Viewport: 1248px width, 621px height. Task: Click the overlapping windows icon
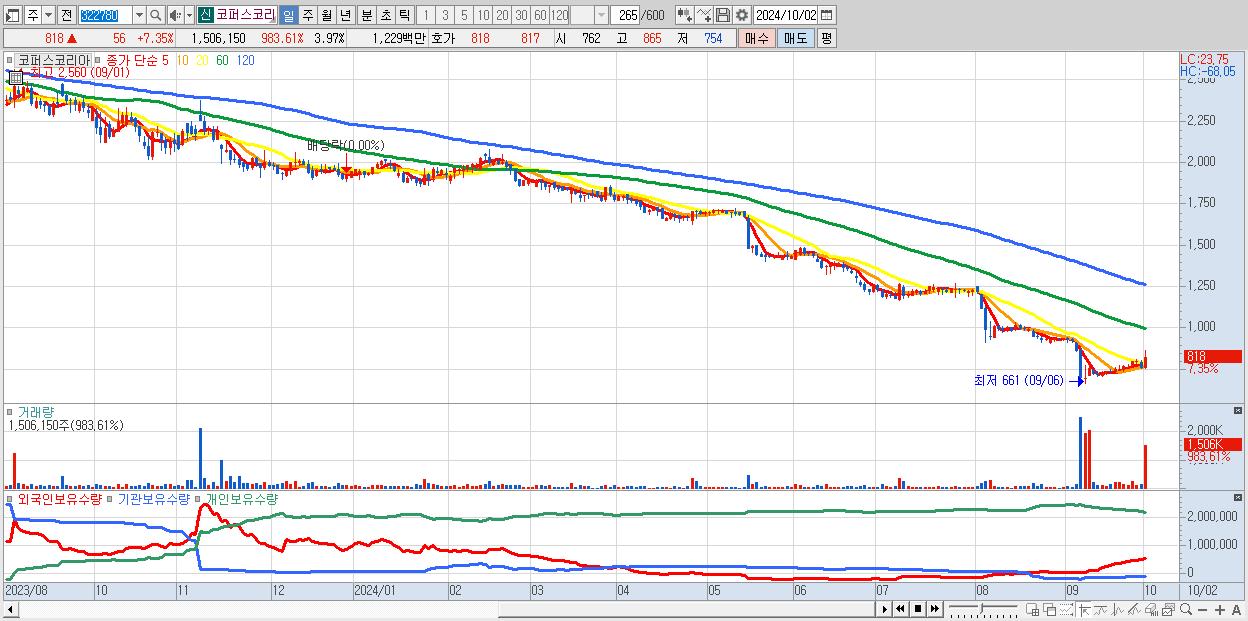click(x=1050, y=609)
